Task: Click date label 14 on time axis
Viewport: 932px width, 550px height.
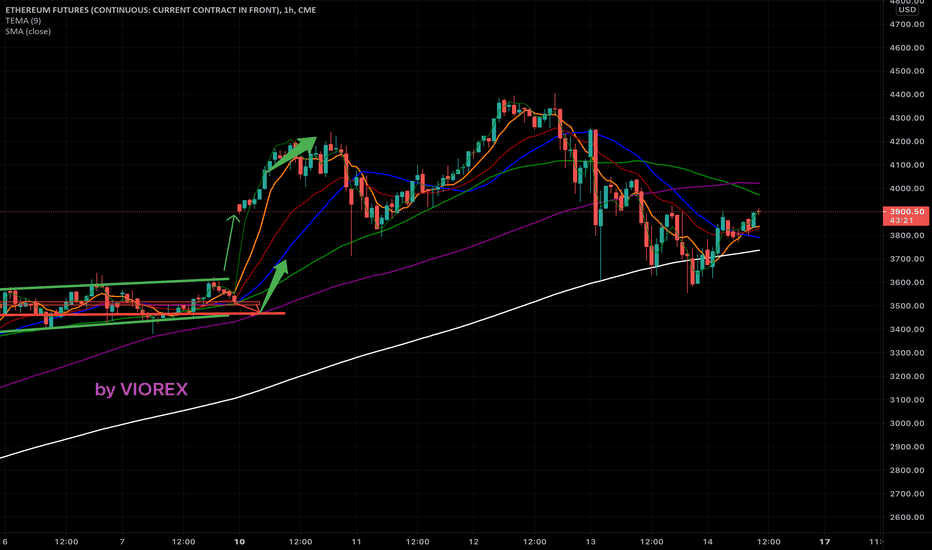Action: (708, 542)
